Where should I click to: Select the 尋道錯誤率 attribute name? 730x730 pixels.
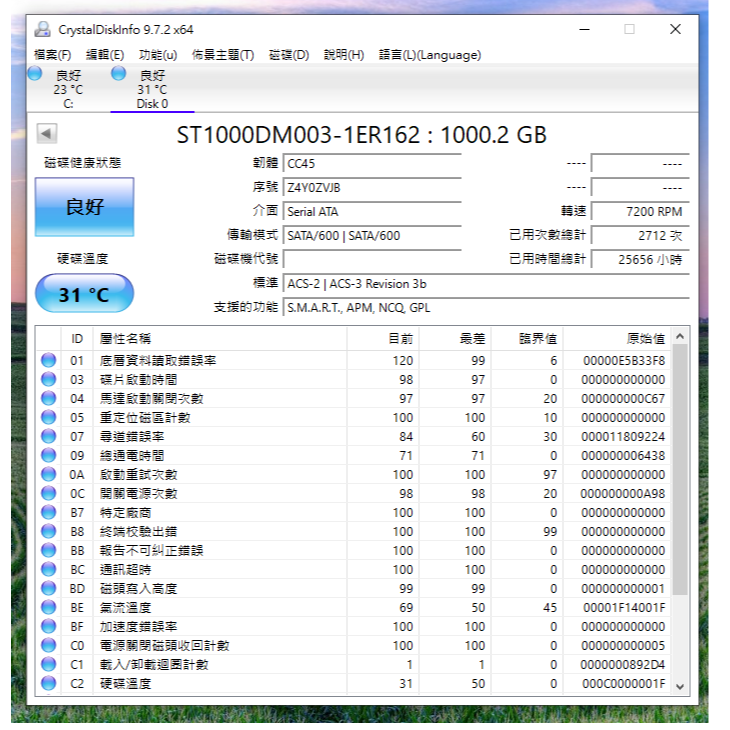[x=132, y=437]
